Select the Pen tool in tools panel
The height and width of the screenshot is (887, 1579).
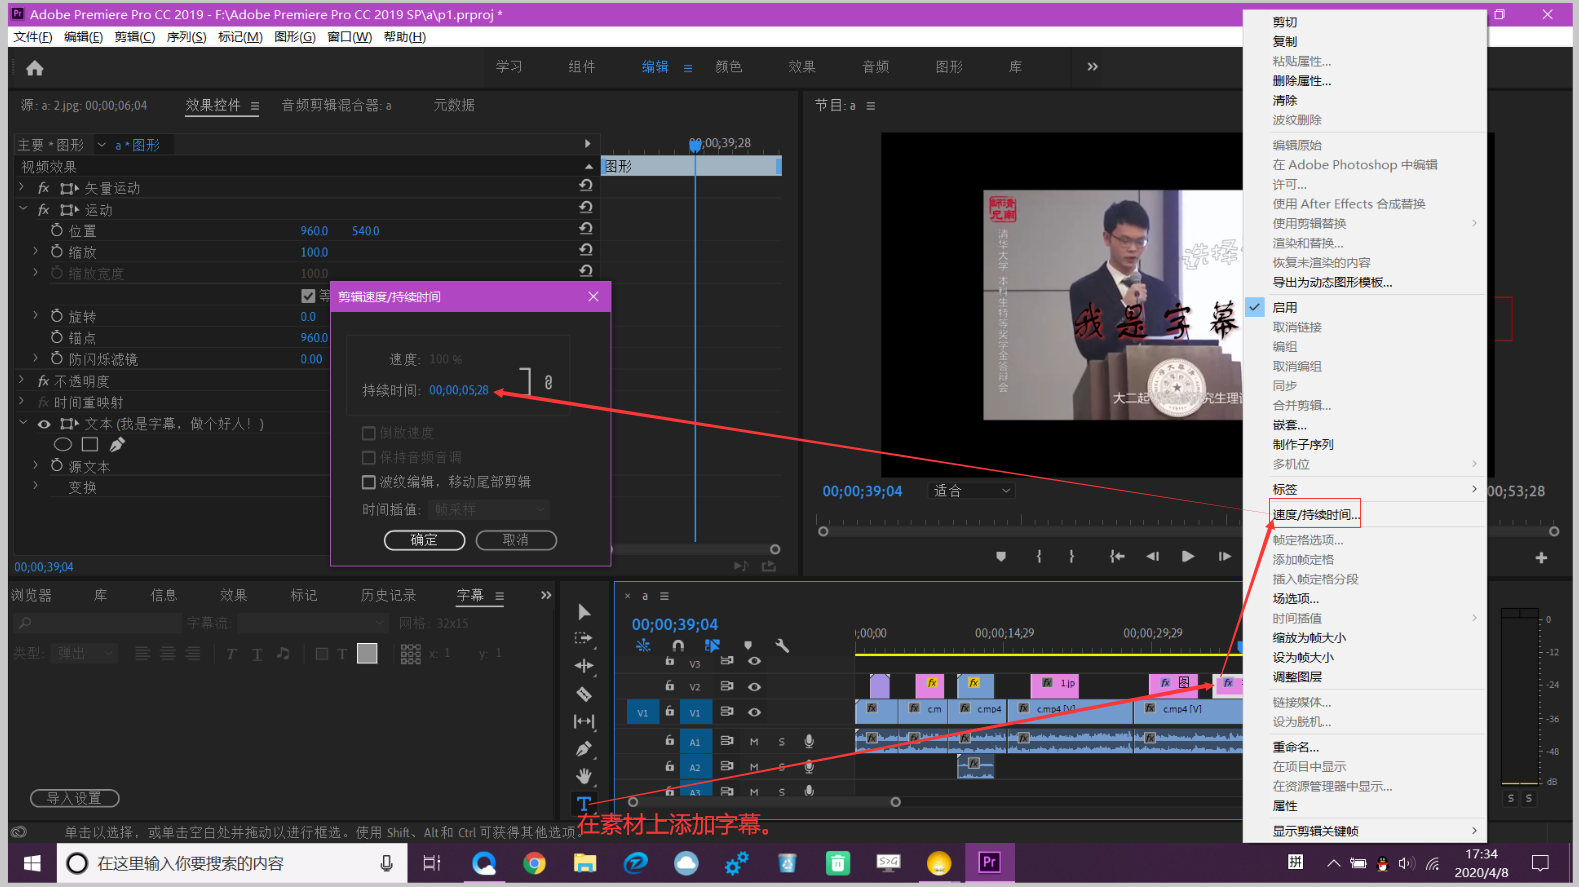tap(584, 749)
